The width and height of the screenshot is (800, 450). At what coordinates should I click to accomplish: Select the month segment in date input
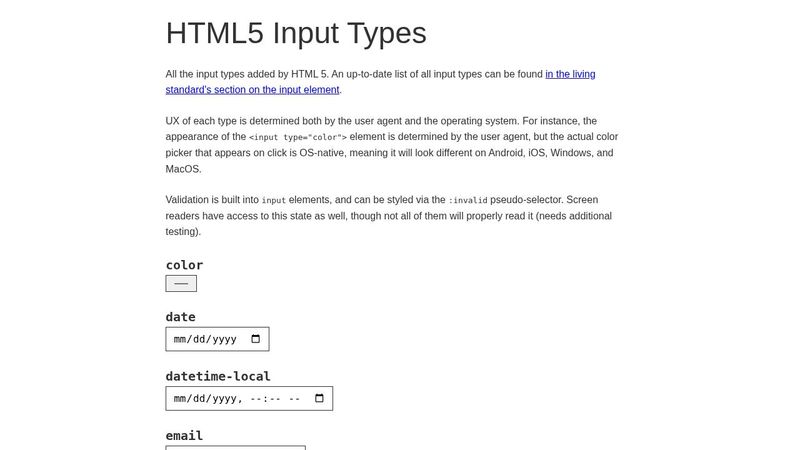point(181,339)
